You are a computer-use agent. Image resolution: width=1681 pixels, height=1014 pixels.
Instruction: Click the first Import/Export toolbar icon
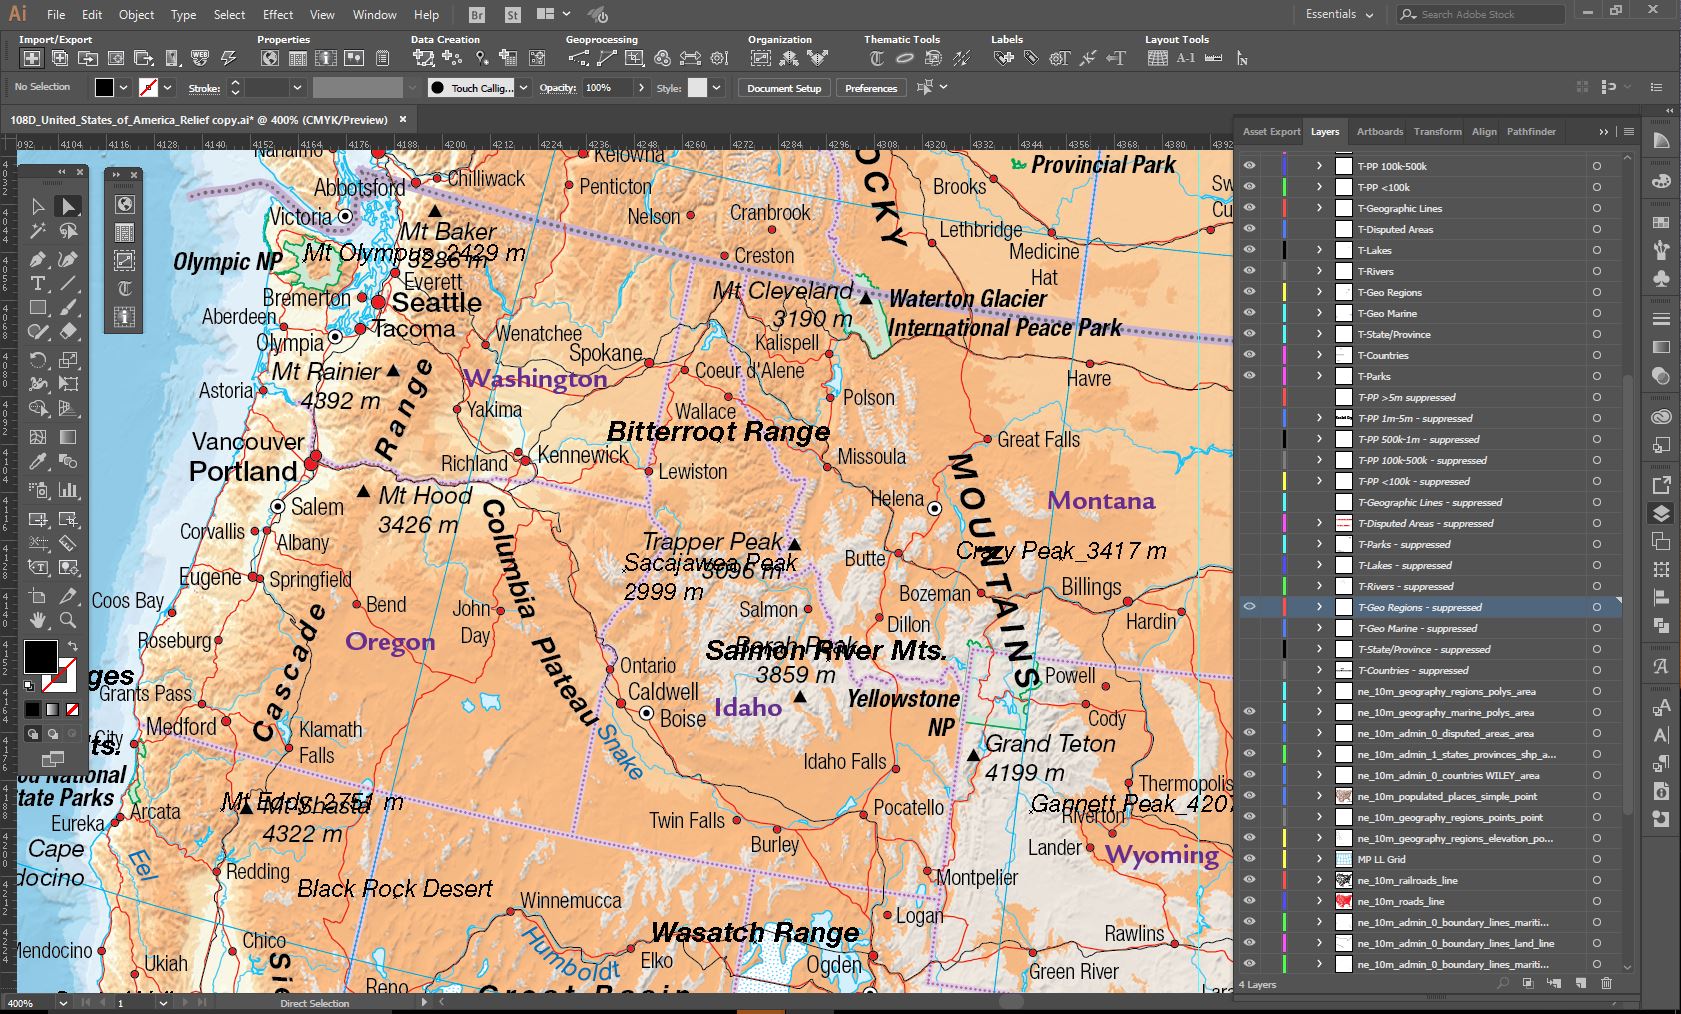pos(32,58)
